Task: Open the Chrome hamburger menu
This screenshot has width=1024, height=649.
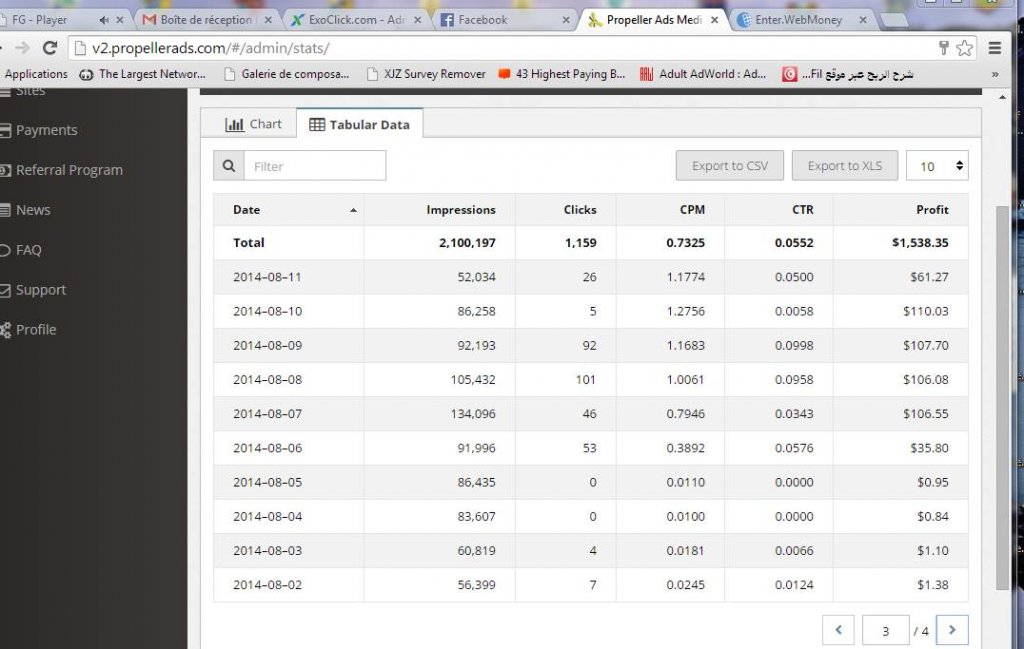Action: point(994,47)
